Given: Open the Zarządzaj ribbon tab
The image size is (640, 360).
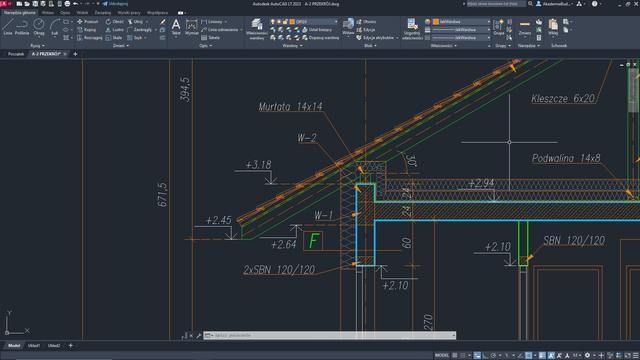Looking at the screenshot, I should point(102,13).
